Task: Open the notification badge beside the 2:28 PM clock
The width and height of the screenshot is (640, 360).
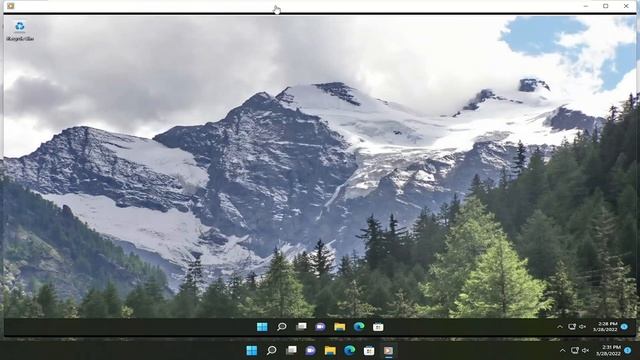Action: (624, 327)
